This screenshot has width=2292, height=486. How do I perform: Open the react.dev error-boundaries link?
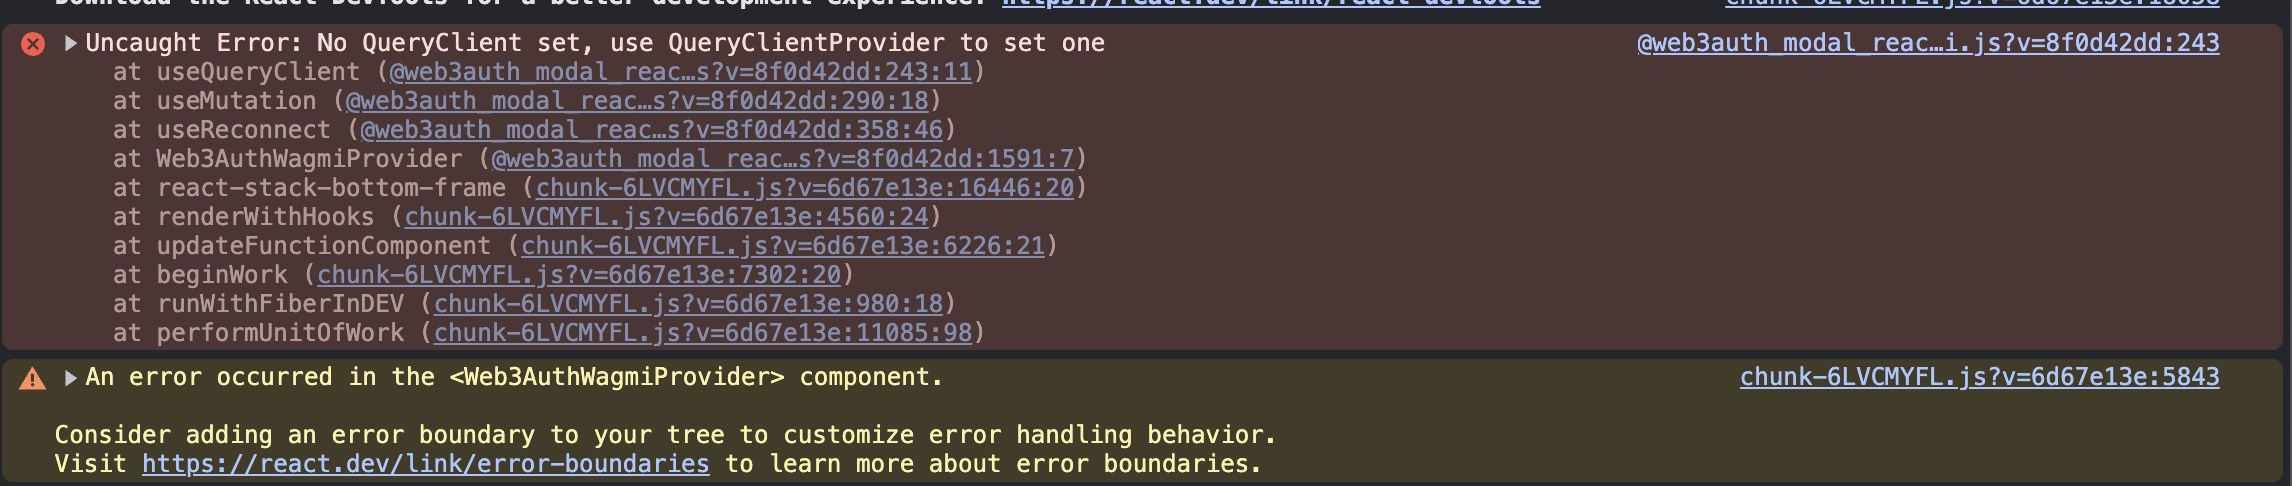(426, 464)
